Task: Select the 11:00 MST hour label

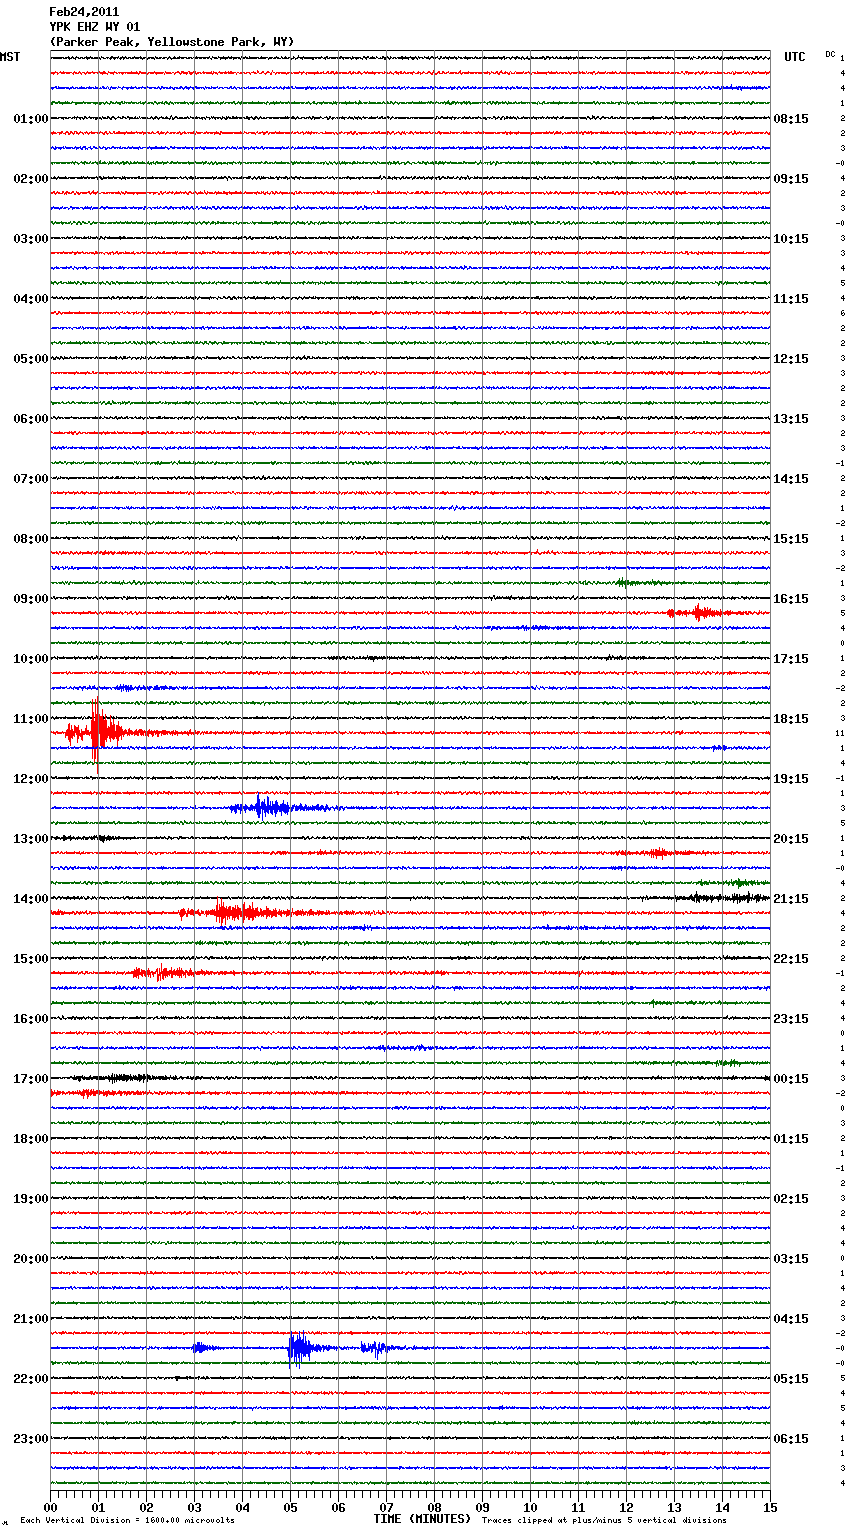Action: (x=30, y=719)
